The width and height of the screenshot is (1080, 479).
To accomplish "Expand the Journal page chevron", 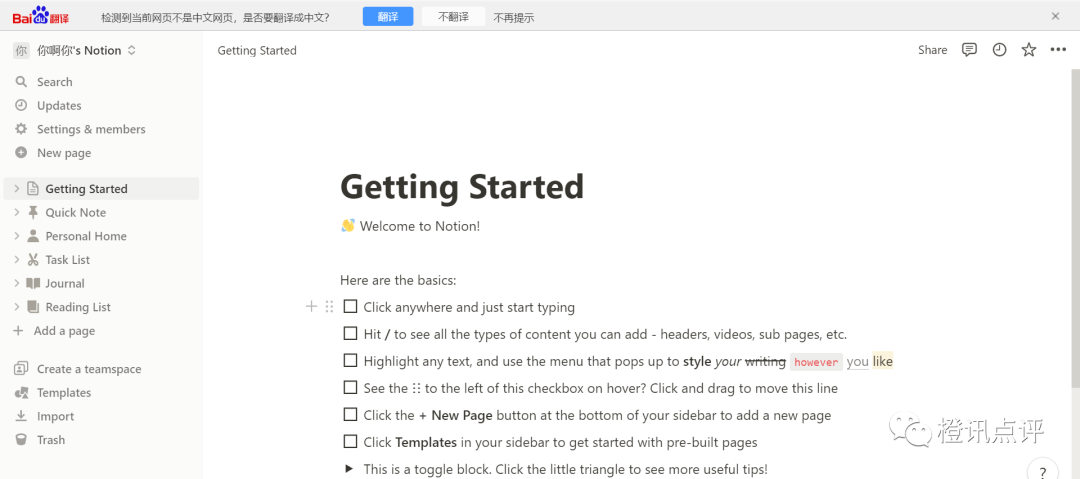I will (17, 283).
